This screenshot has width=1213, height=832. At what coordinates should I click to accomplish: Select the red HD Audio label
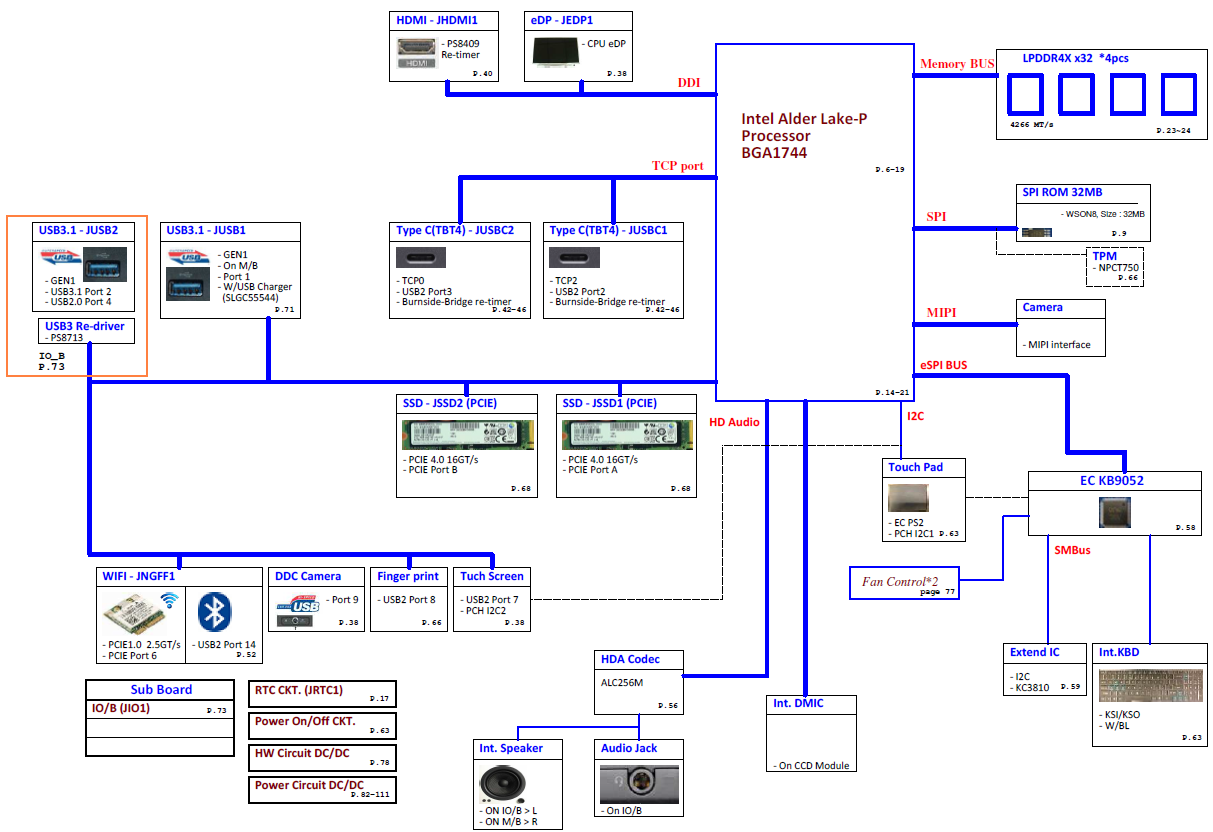[734, 422]
